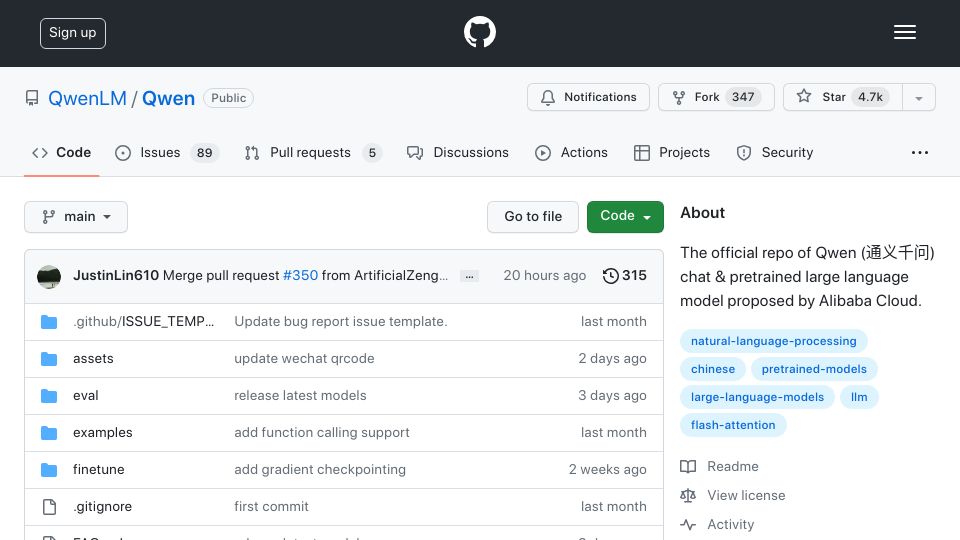Viewport: 960px width, 540px height.
Task: Switch to the Issues tab
Action: [x=167, y=152]
